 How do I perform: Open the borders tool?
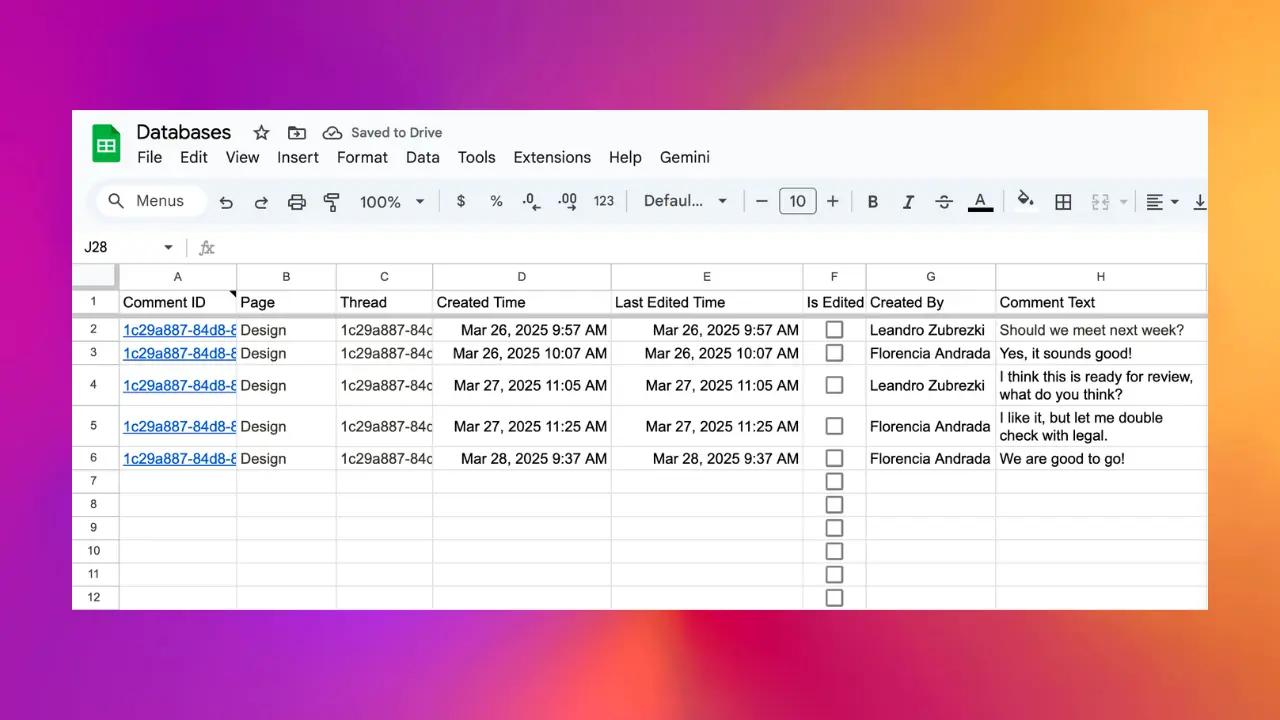click(x=1063, y=202)
